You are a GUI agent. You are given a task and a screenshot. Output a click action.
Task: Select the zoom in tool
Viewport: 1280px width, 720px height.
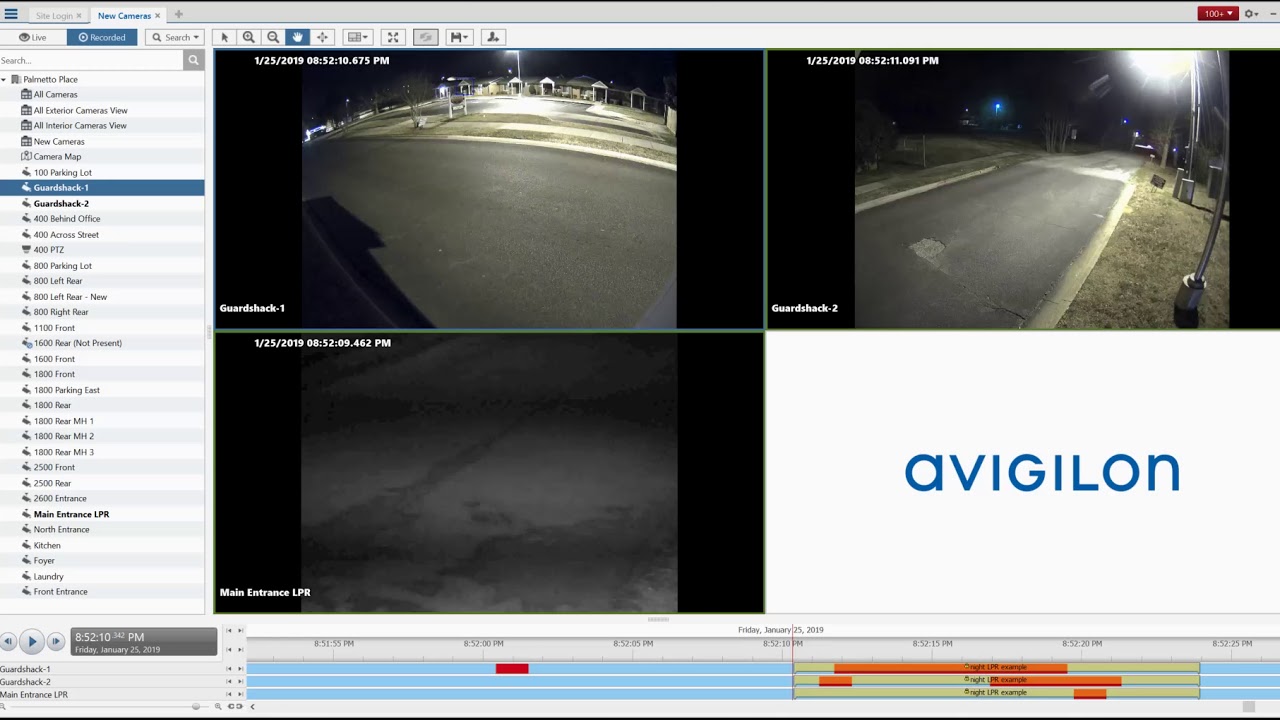[249, 37]
